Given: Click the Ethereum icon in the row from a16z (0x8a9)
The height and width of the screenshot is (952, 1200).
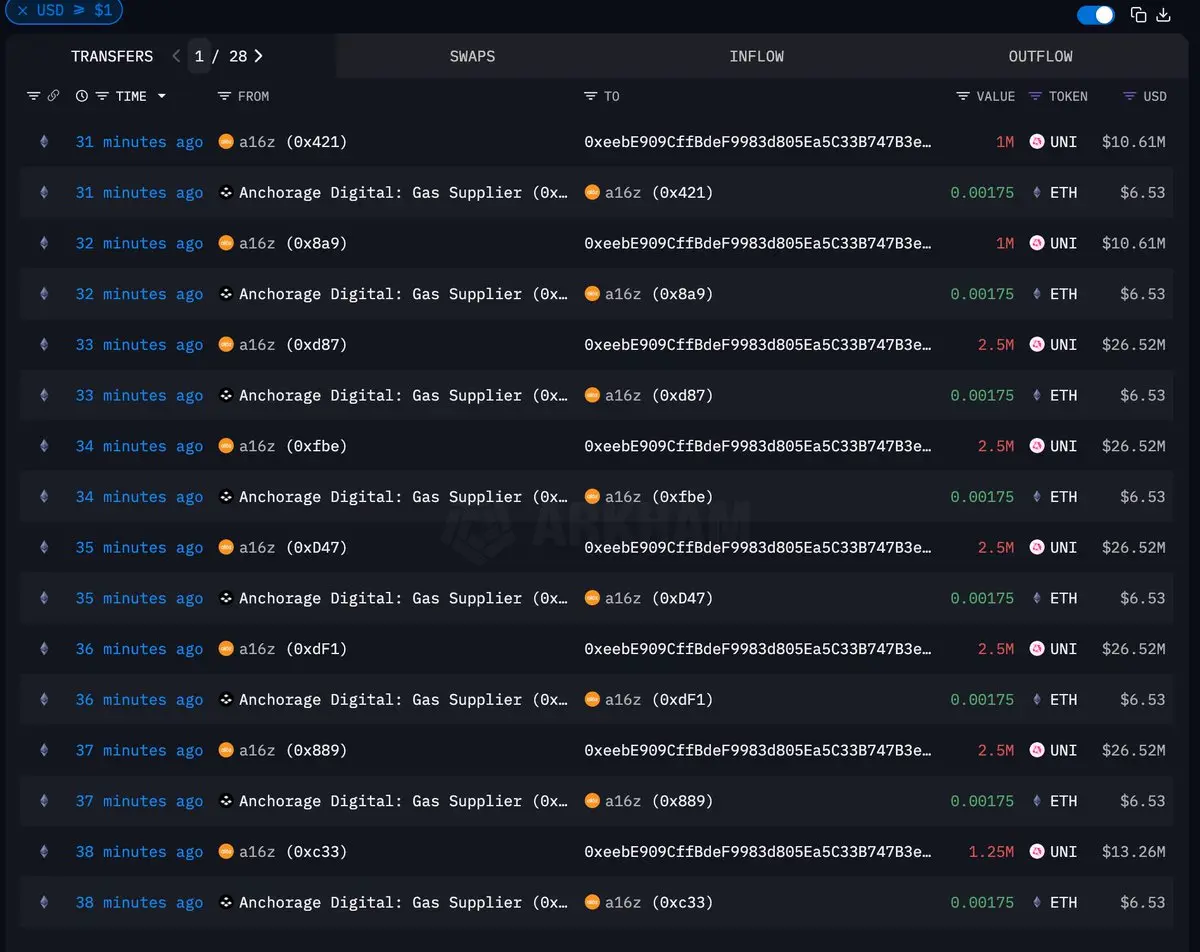Looking at the screenshot, I should tap(43, 243).
